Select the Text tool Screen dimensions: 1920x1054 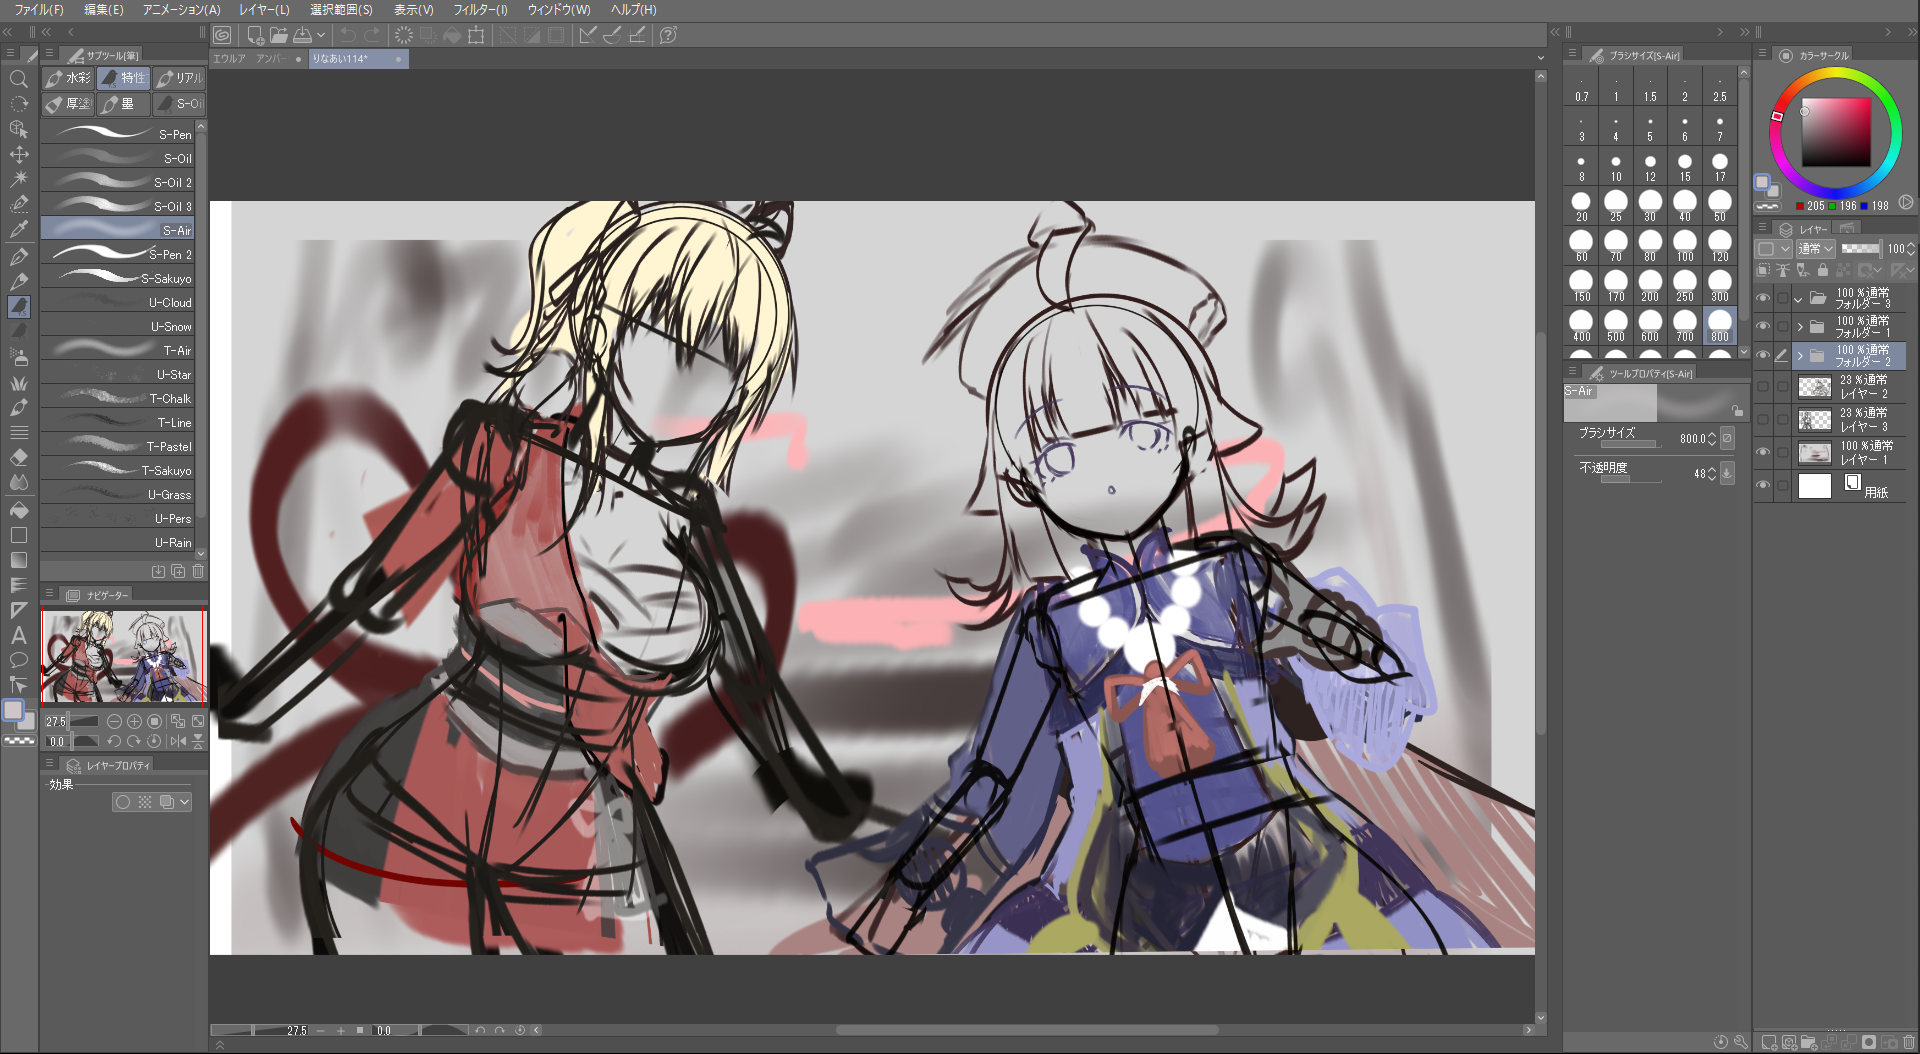coord(18,635)
